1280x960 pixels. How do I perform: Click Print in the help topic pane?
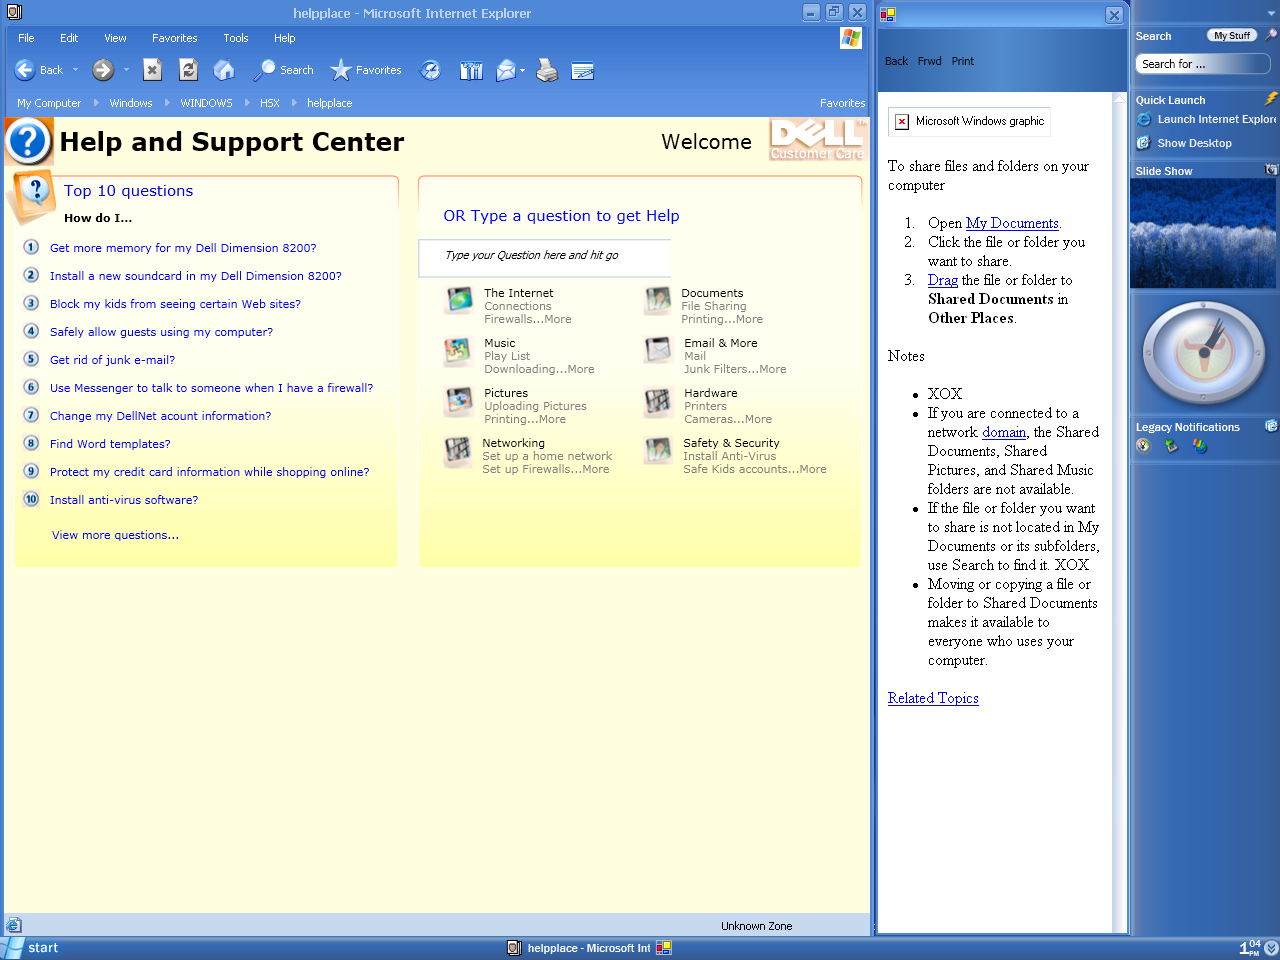click(x=963, y=61)
